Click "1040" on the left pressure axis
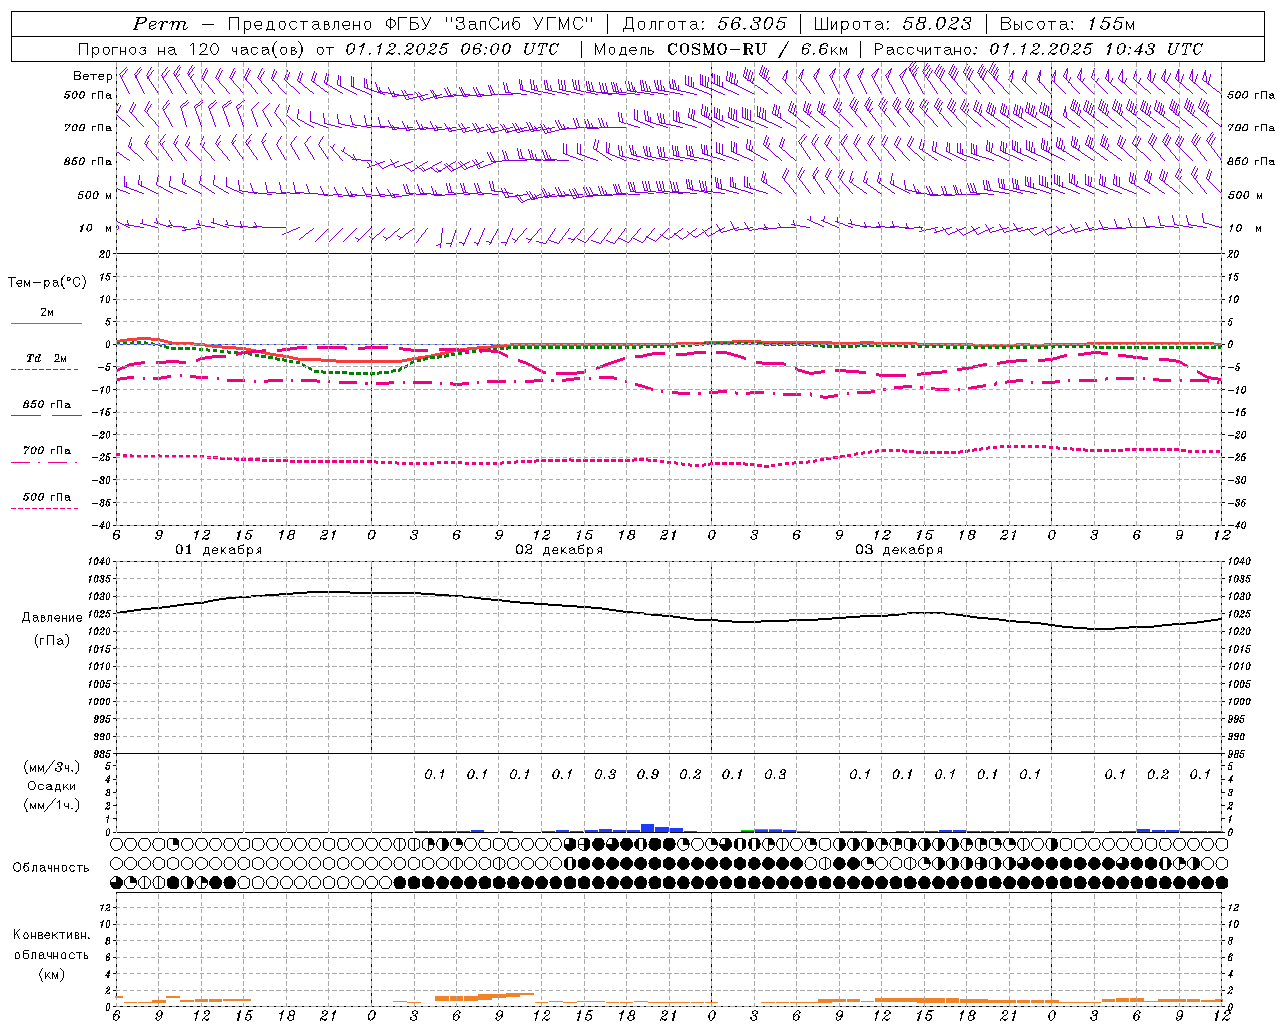1280x1024 pixels. (x=101, y=562)
